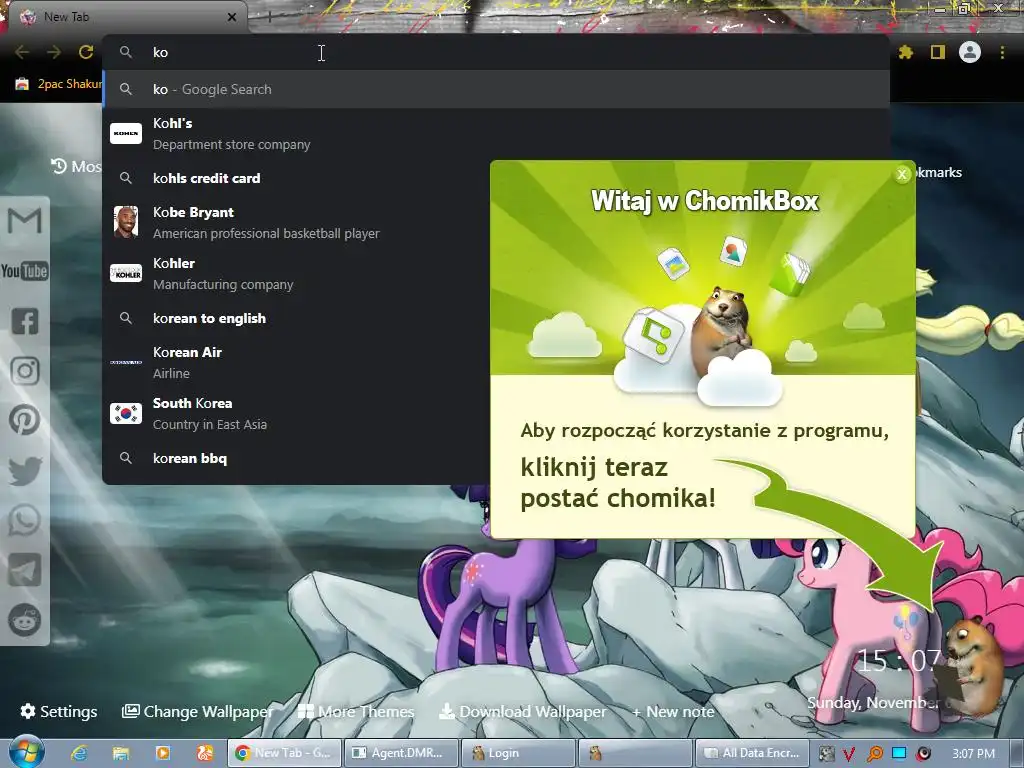The height and width of the screenshot is (768, 1024).
Task: Switch to New Tab Chrome taskbar window
Action: (x=284, y=753)
